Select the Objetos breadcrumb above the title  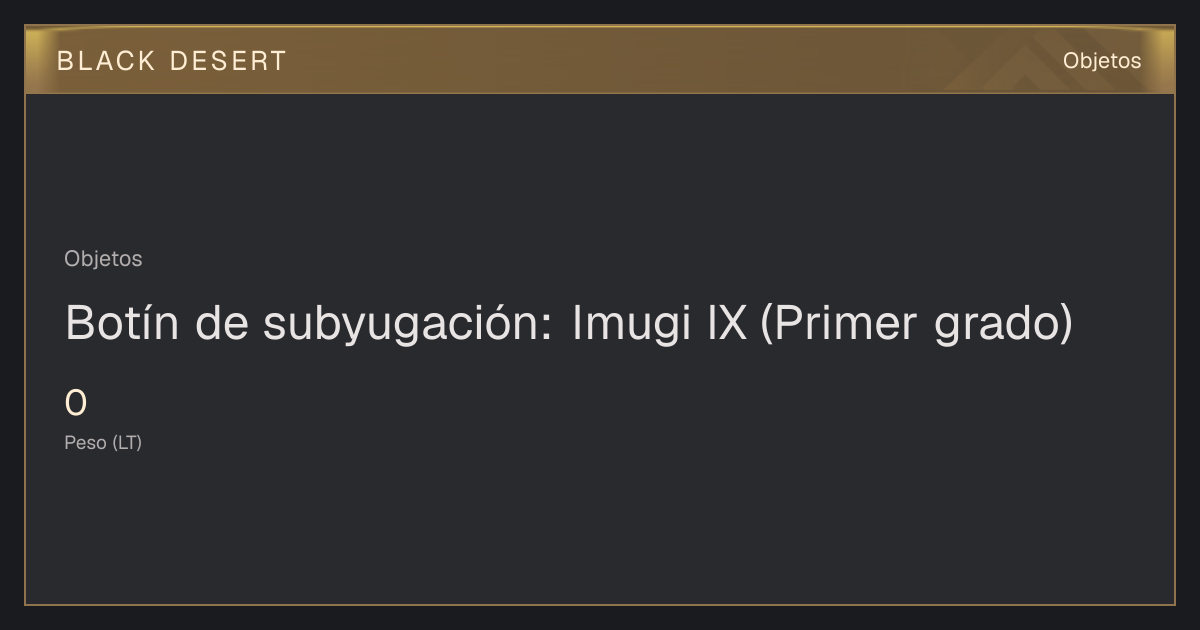pyautogui.click(x=103, y=259)
